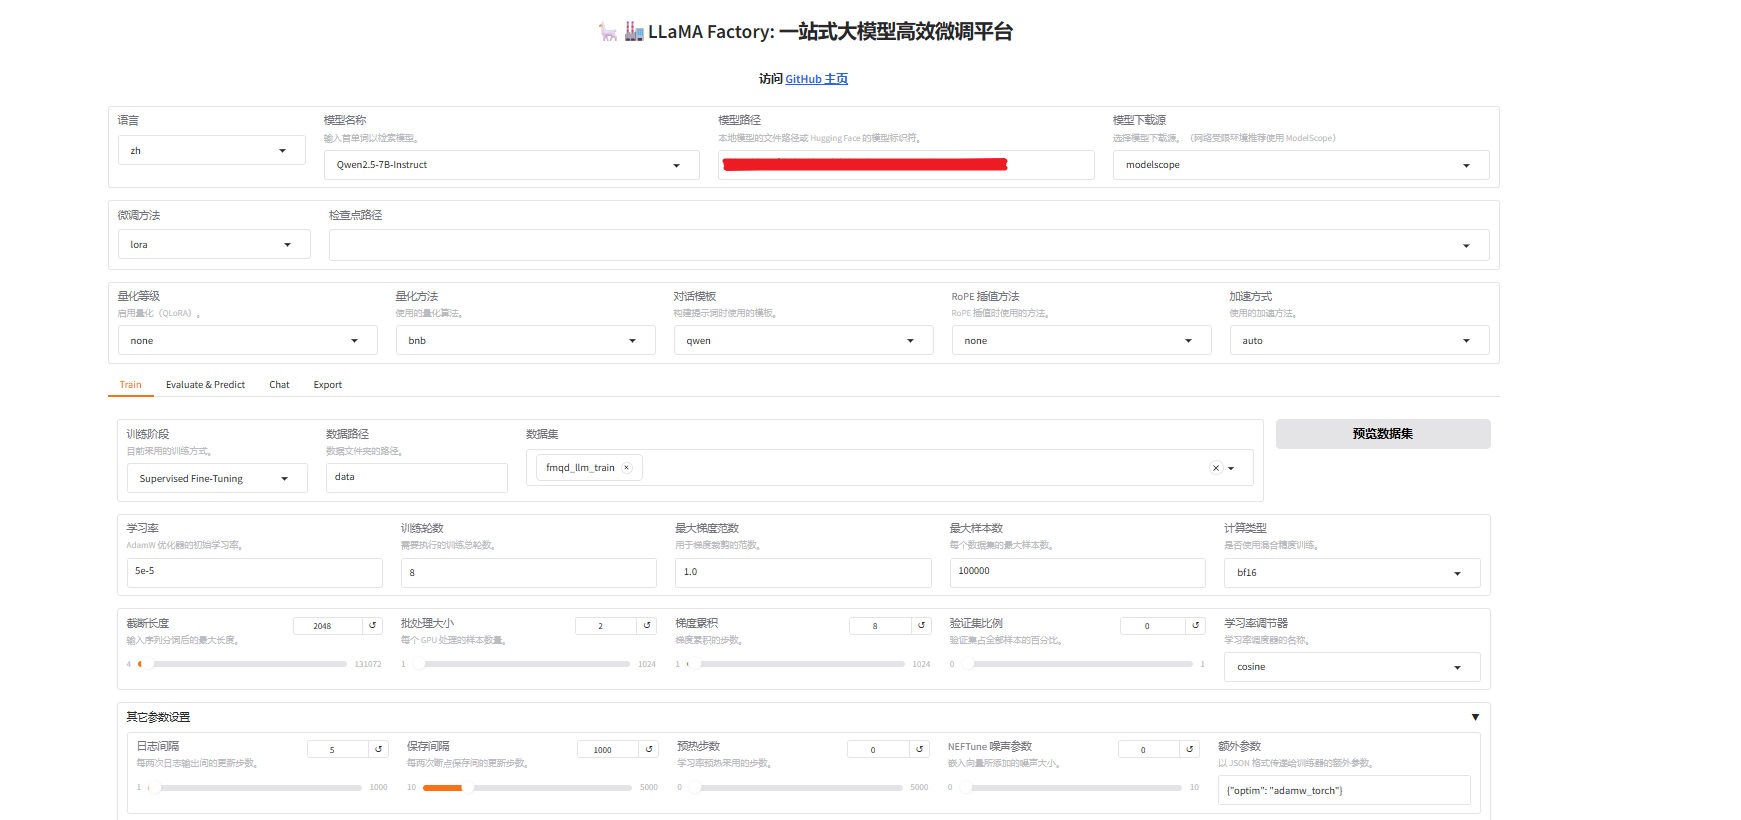The width and height of the screenshot is (1741, 820).
Task: Reset the 截断长度 value with its reset icon
Action: [x=373, y=626]
